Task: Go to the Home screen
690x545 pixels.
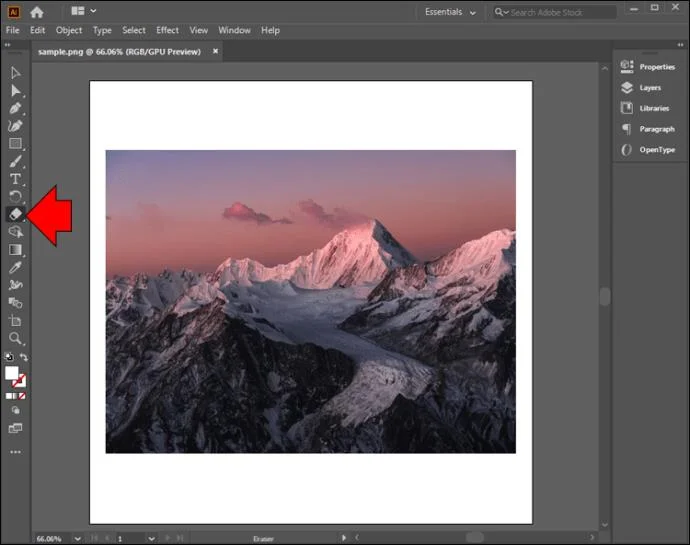Action: click(37, 12)
